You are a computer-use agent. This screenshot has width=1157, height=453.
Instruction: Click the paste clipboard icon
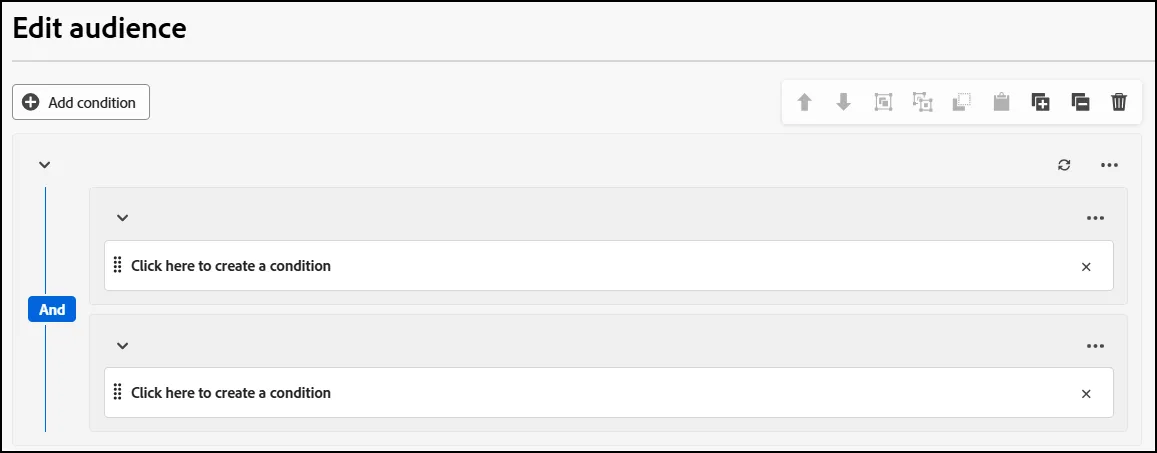click(1001, 103)
